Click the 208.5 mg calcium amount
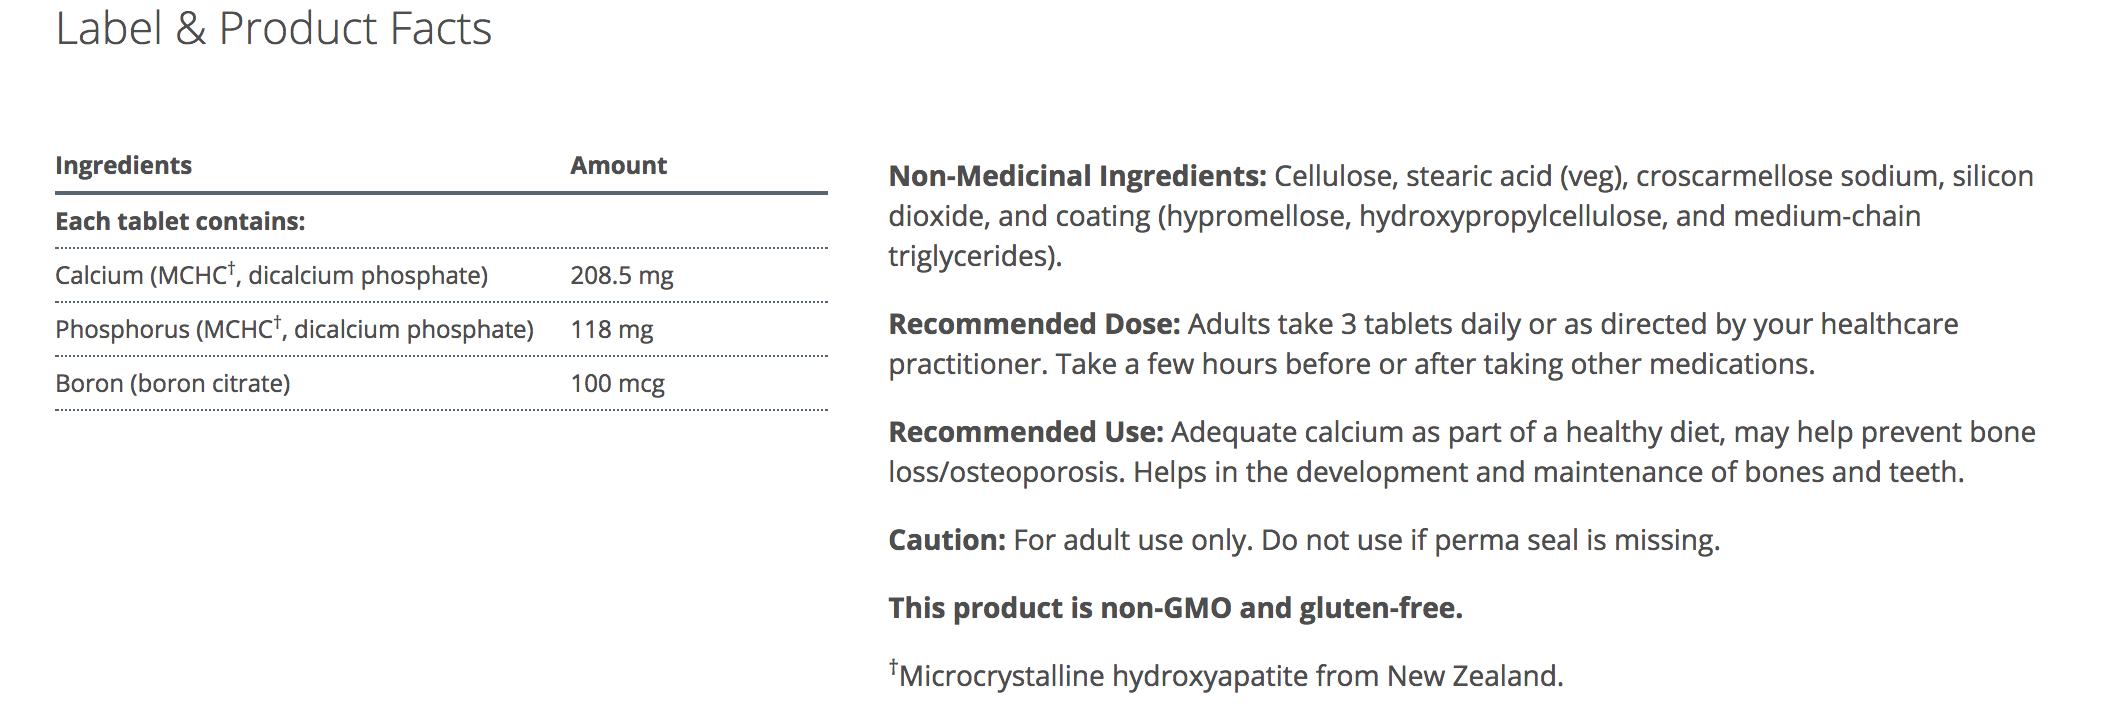Image resolution: width=2110 pixels, height=714 pixels. pyautogui.click(x=621, y=275)
